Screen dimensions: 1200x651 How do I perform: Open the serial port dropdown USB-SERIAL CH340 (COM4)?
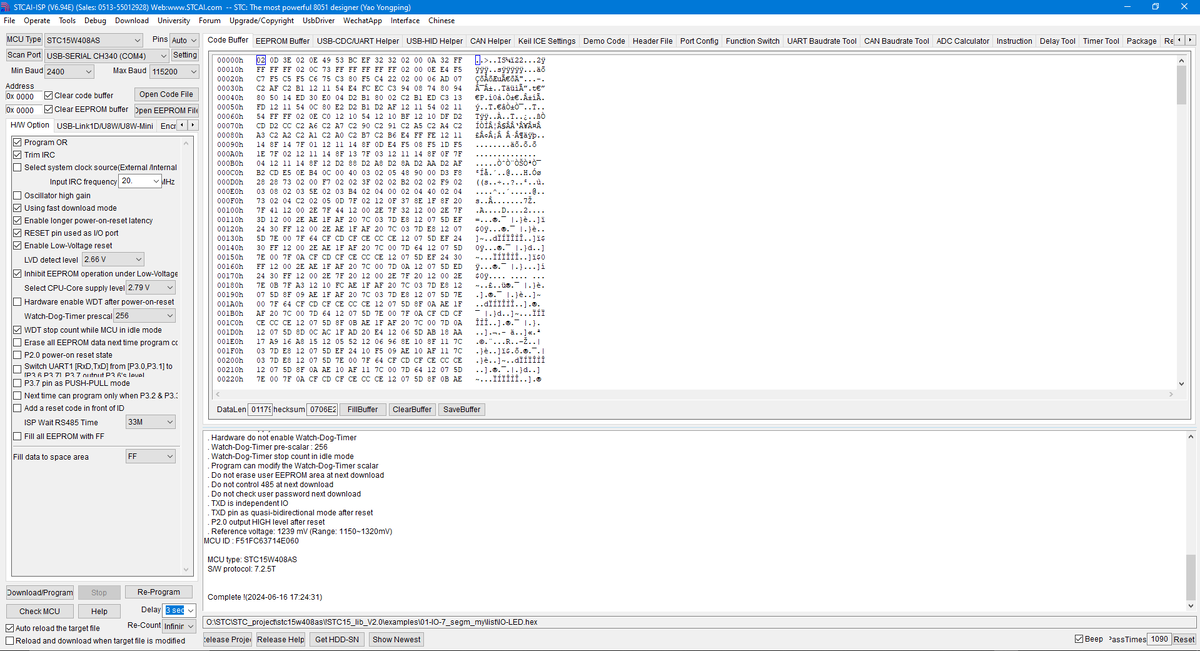[x=107, y=55]
